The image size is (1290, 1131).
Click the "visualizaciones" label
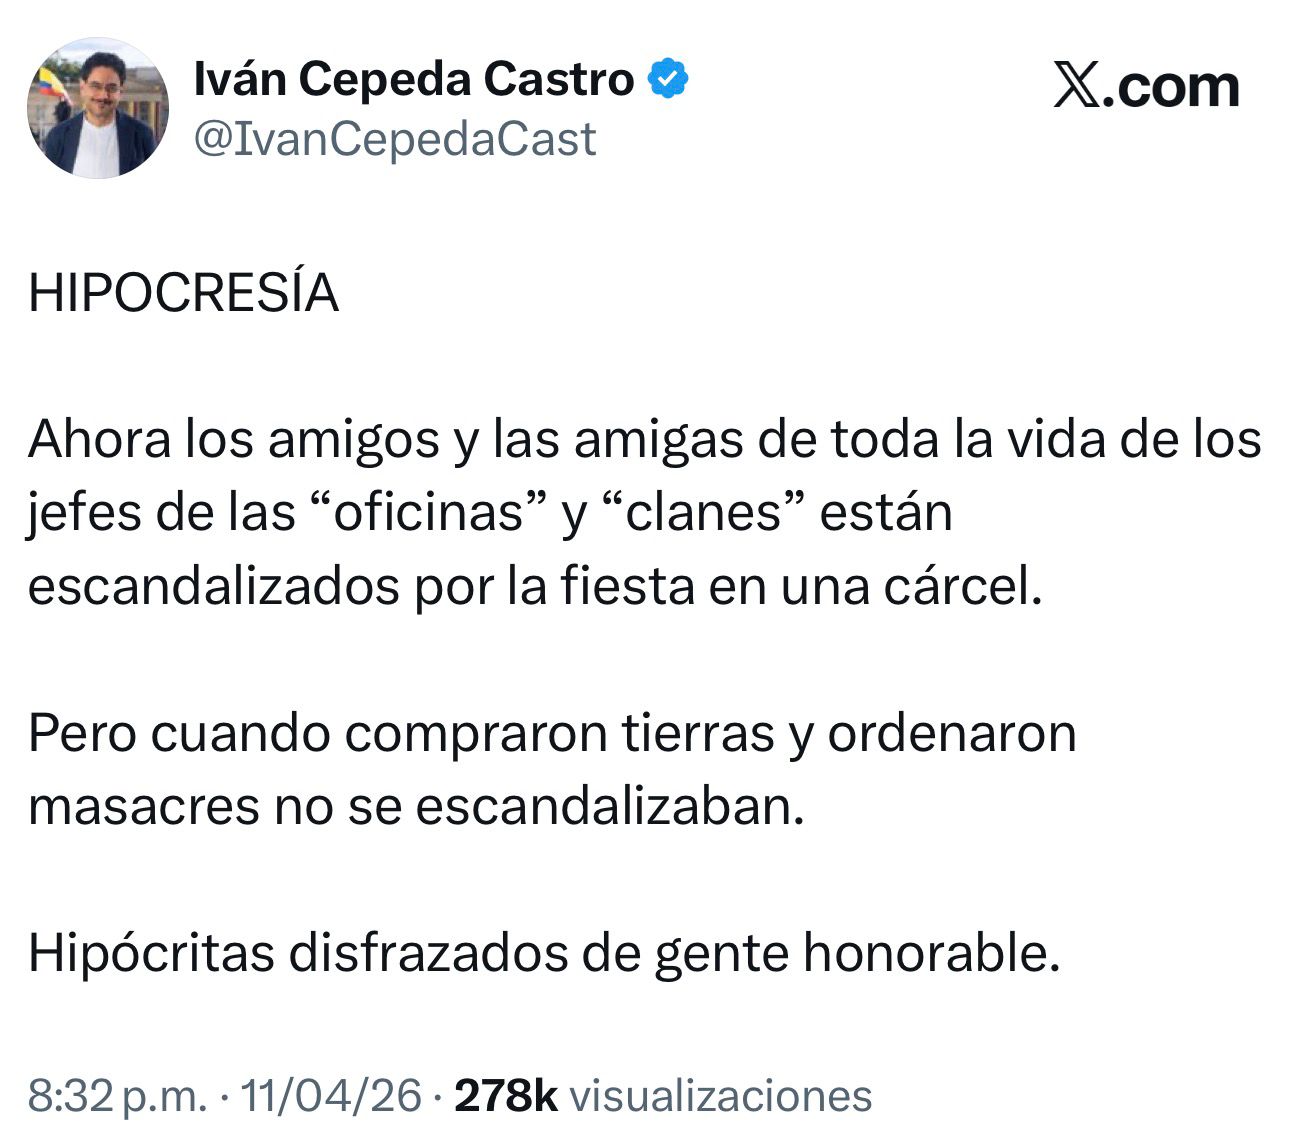click(720, 1096)
